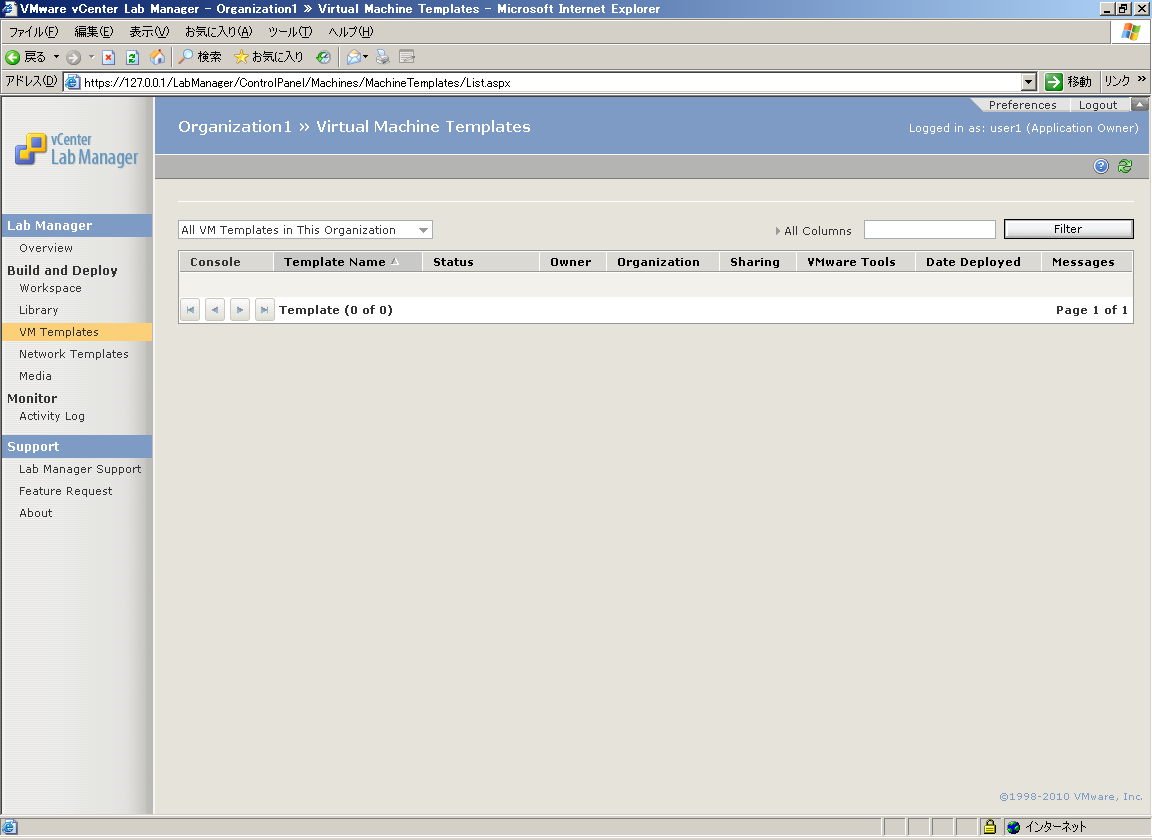1152x840 pixels.
Task: Click the IE Stop loading icon
Action: click(109, 57)
